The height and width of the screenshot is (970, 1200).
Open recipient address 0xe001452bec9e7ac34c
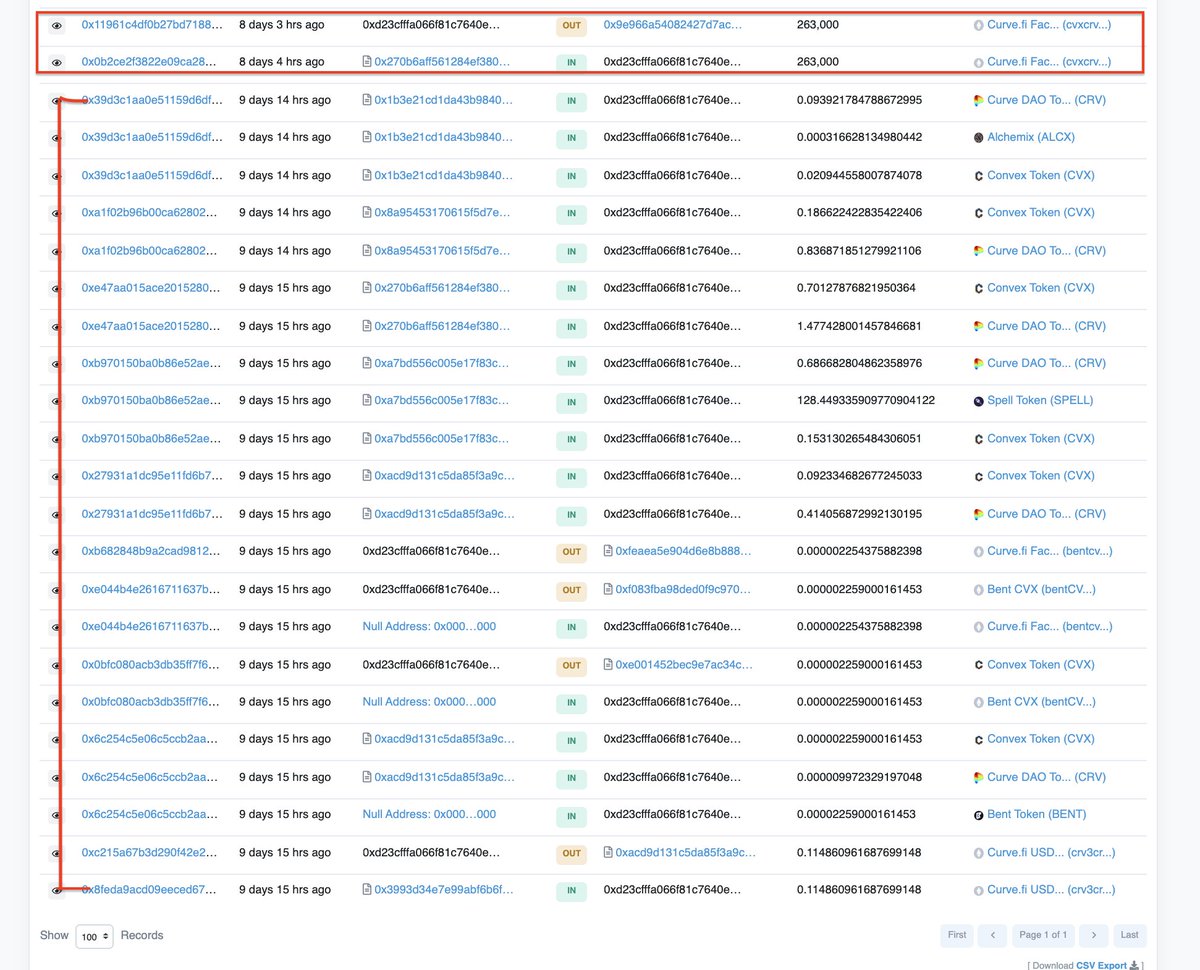point(684,664)
